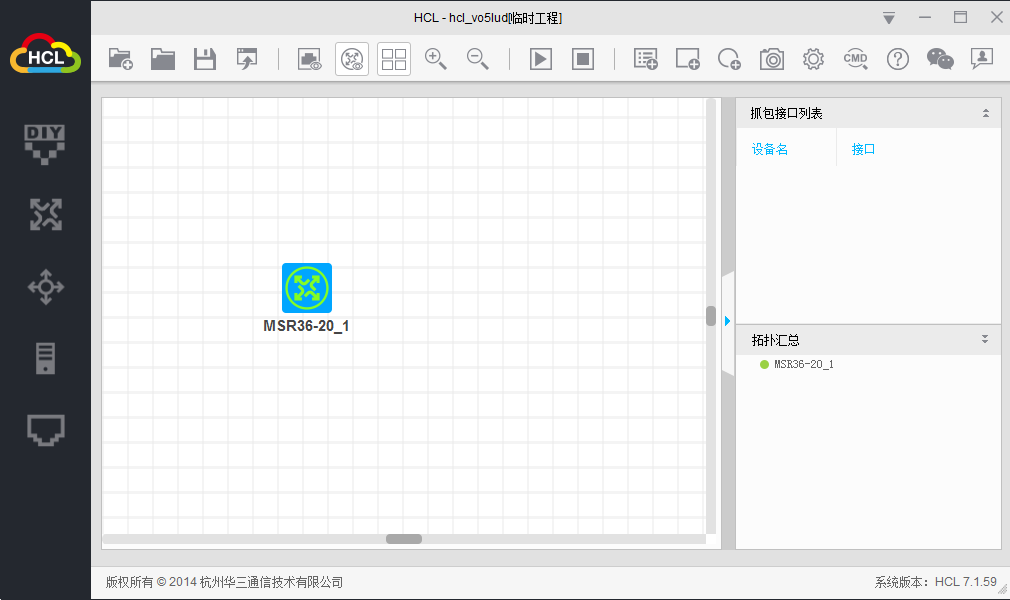The height and width of the screenshot is (600, 1010).
Task: Take a screenshot with camera icon
Action: click(772, 59)
